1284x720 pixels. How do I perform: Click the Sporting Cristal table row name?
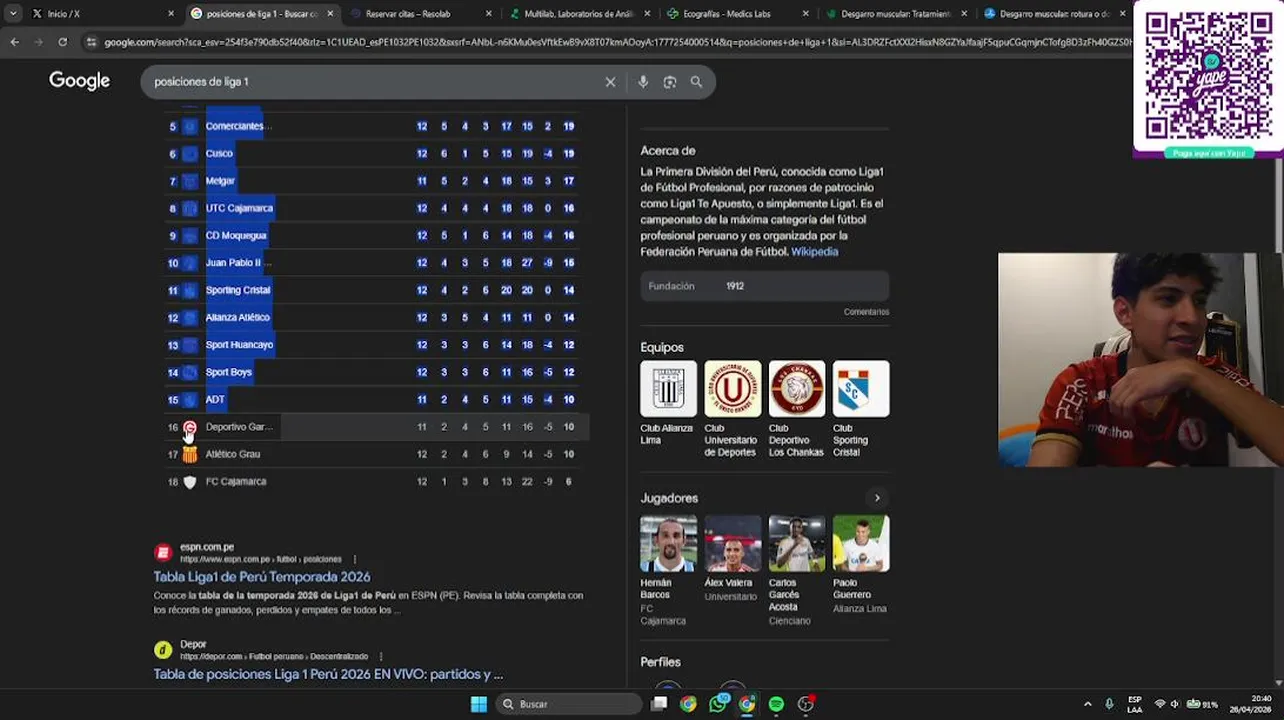tap(238, 290)
